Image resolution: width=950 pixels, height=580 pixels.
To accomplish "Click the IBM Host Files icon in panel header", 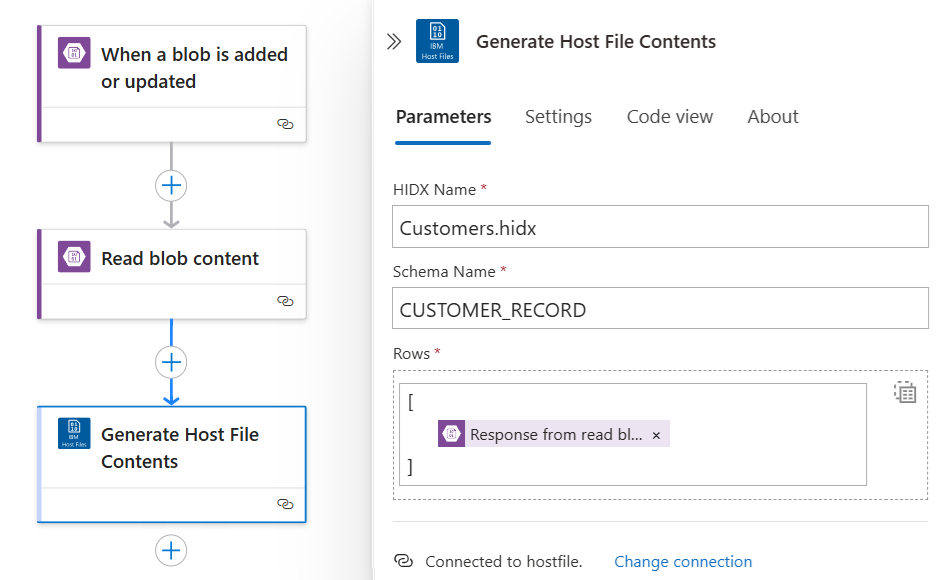I will tap(437, 41).
